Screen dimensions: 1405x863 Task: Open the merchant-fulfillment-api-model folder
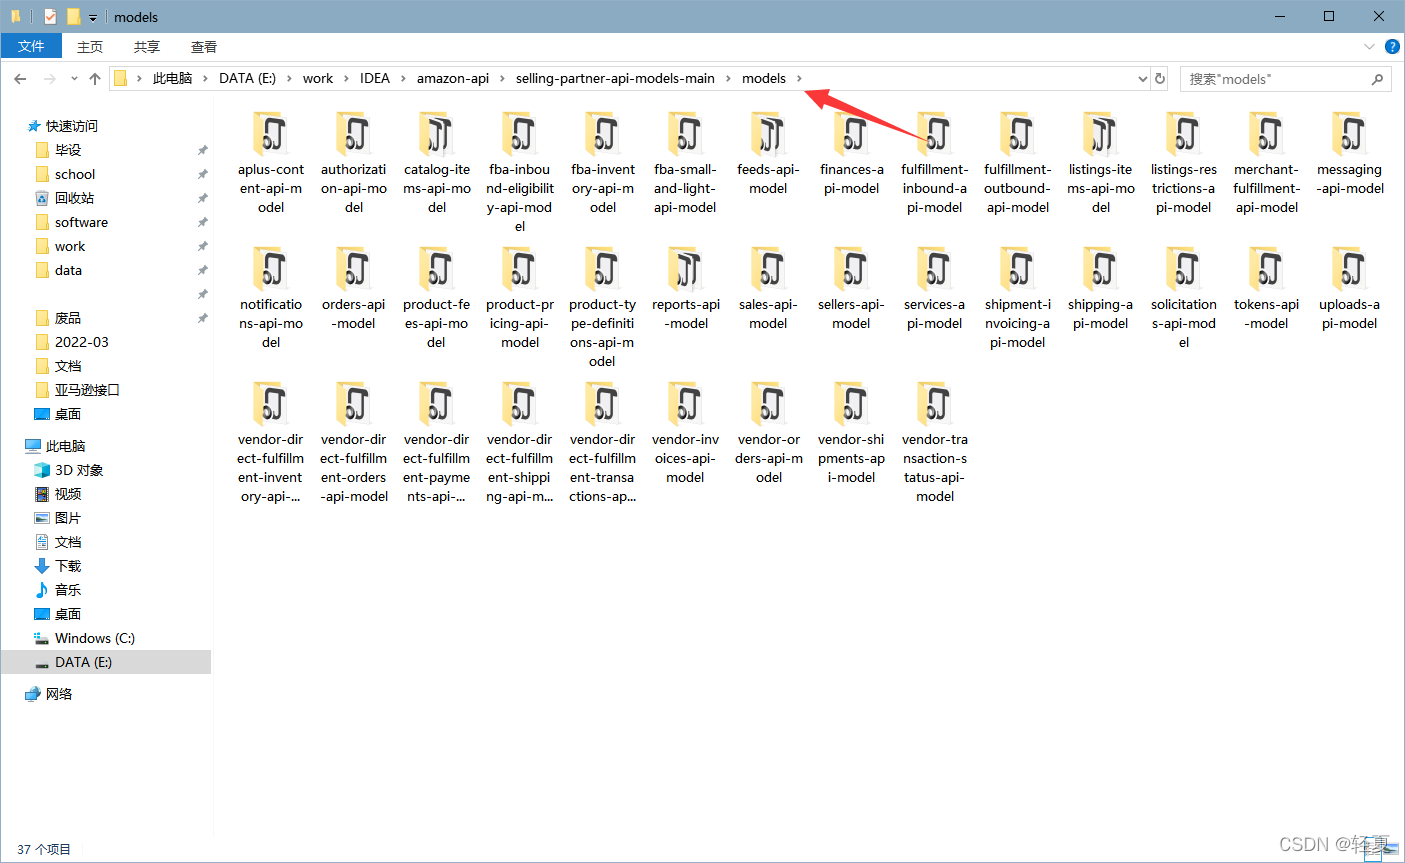click(1266, 162)
